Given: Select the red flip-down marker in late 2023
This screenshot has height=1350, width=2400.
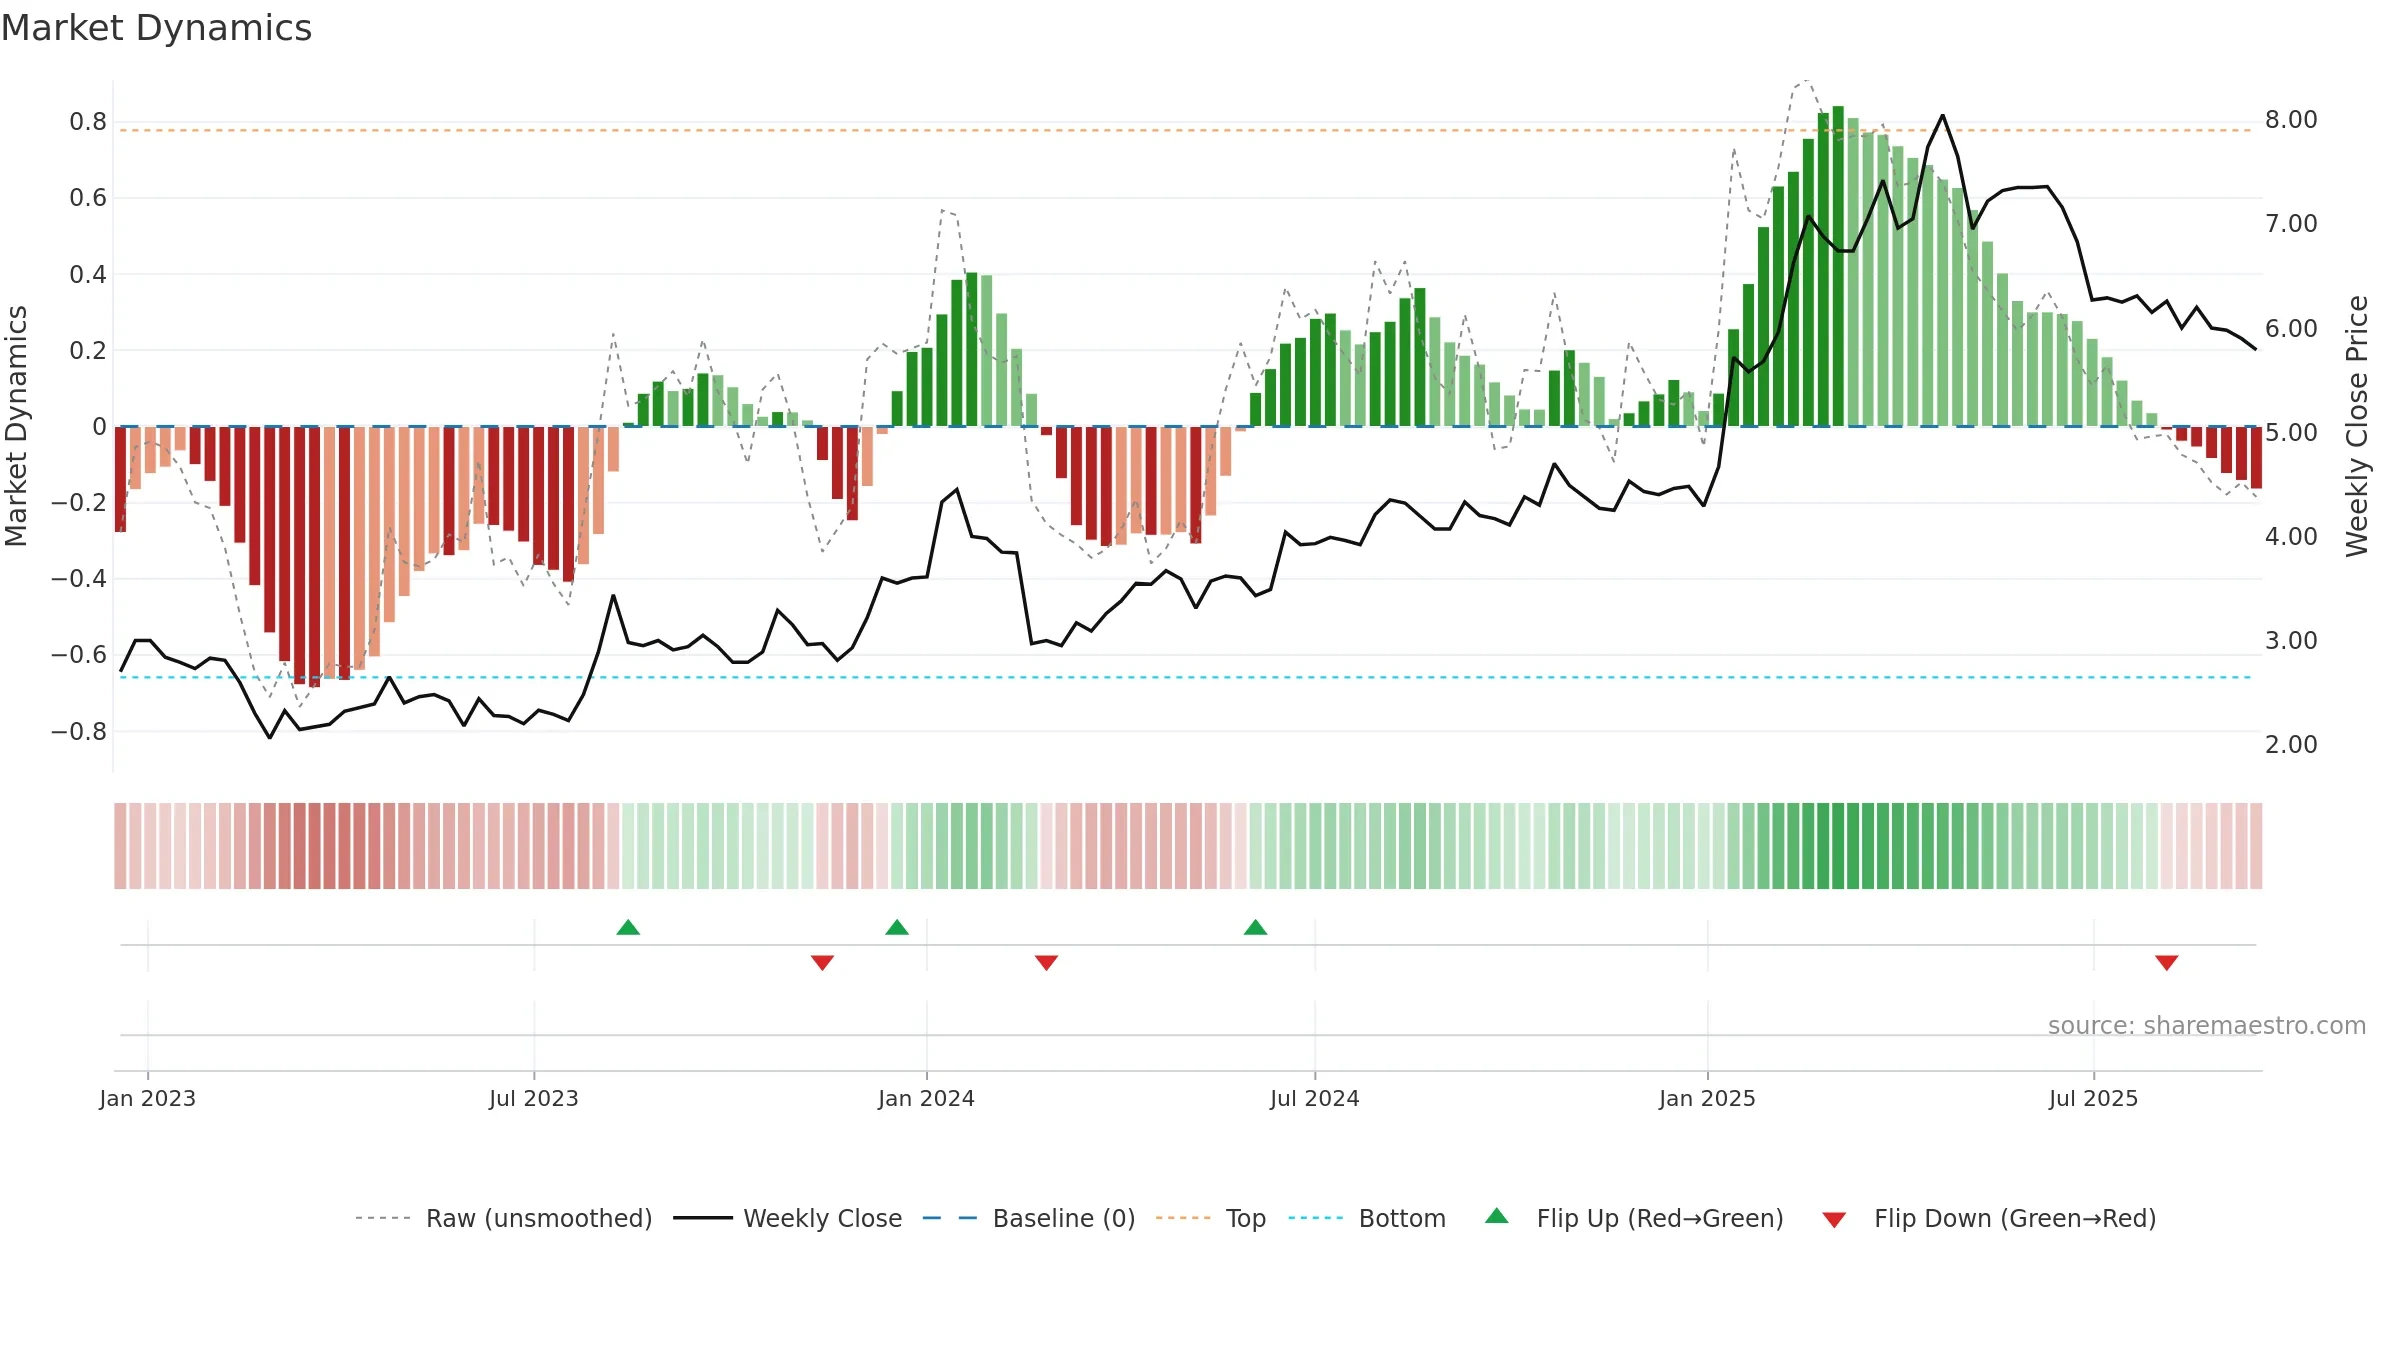Looking at the screenshot, I should click(822, 963).
